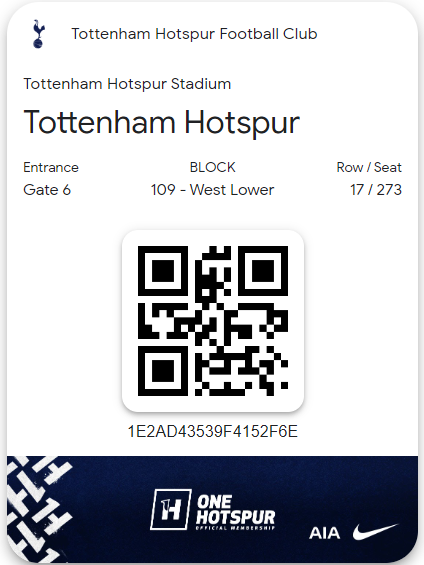Click the H box emblem in banner
Viewport: 424px width, 565px height.
[170, 510]
